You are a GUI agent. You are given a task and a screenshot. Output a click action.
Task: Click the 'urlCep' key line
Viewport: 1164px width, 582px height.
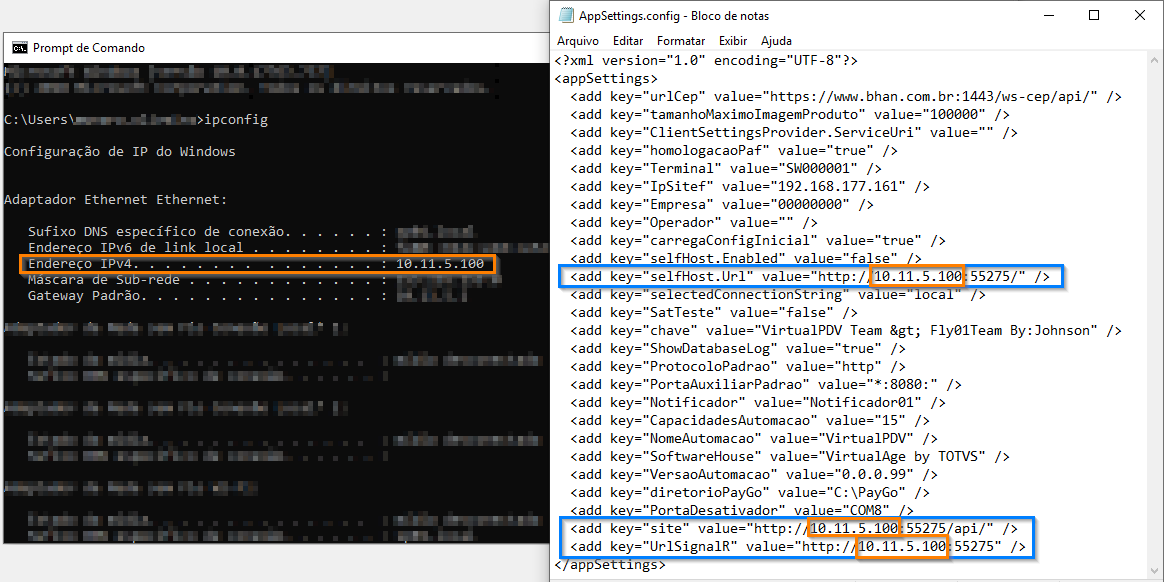(846, 97)
